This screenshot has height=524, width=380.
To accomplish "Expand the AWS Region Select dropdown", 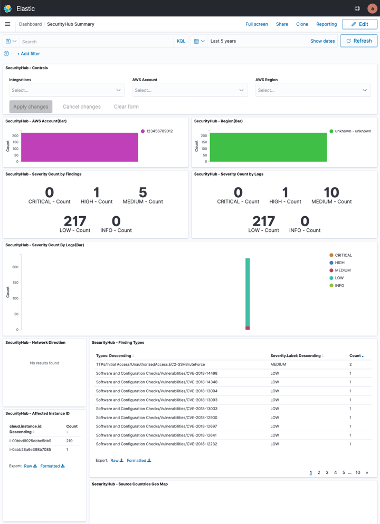I will point(313,90).
